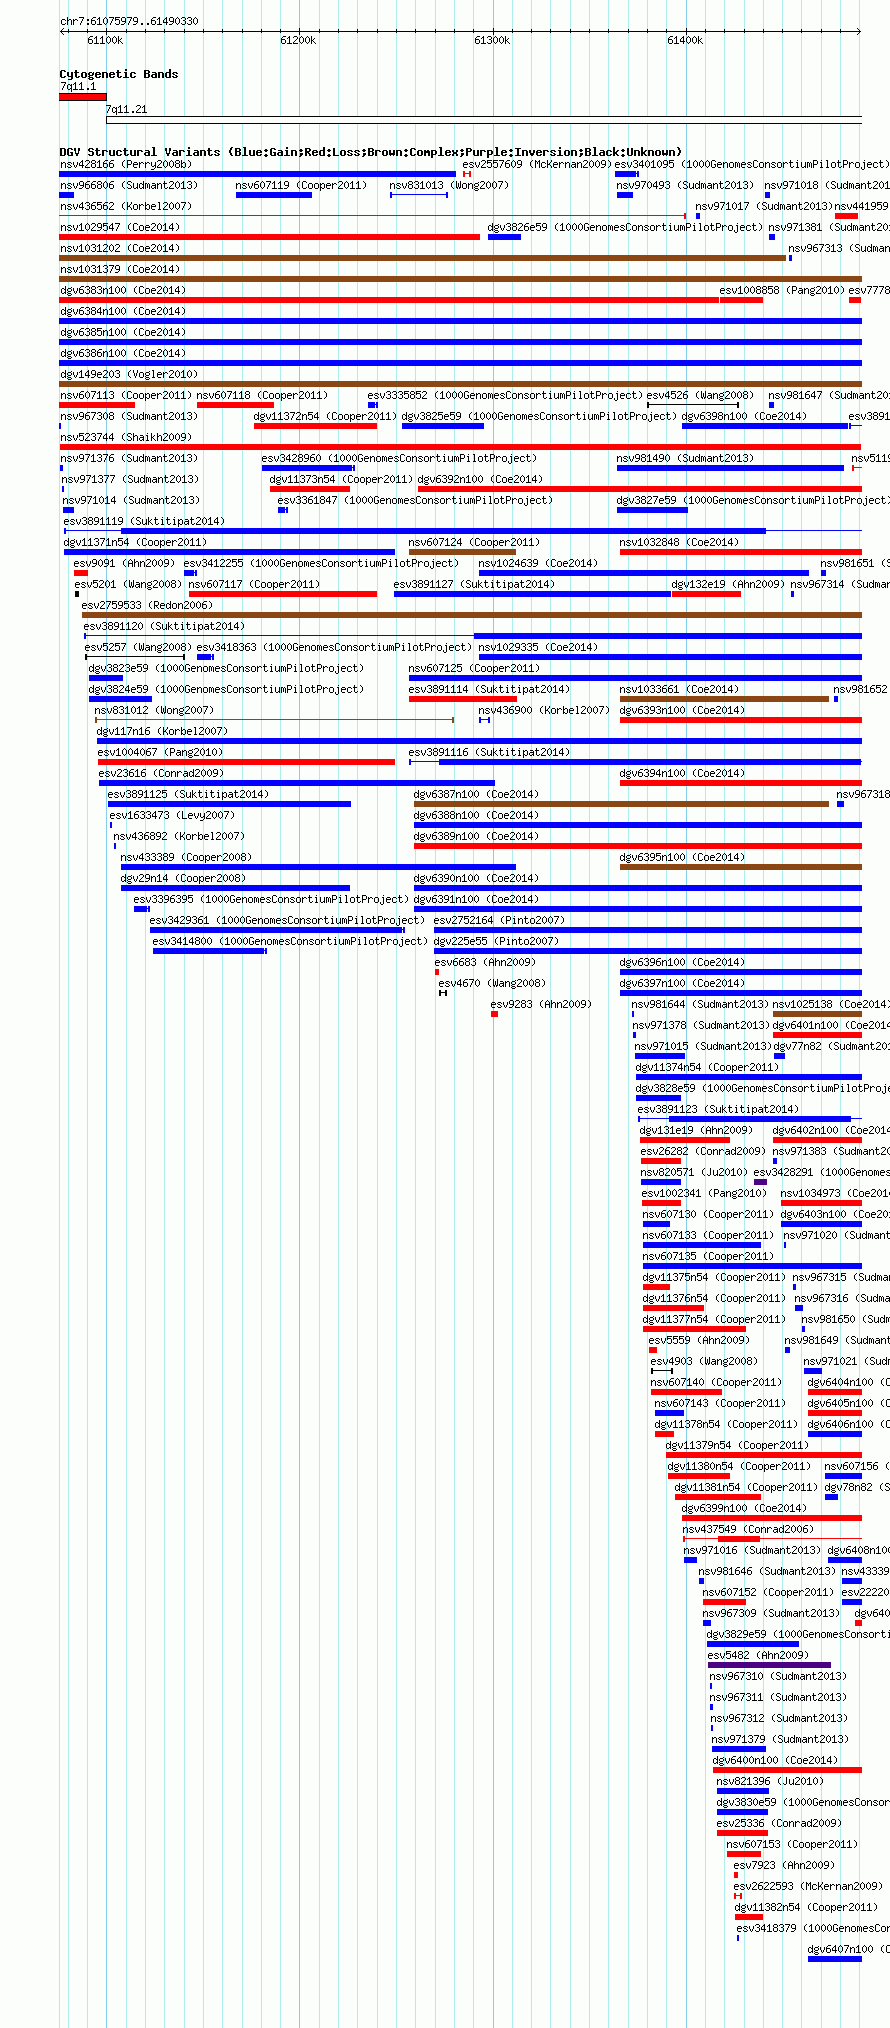Click the nsv820571 (Ju2010) variant label
This screenshot has width=890, height=2028.
(x=694, y=1172)
